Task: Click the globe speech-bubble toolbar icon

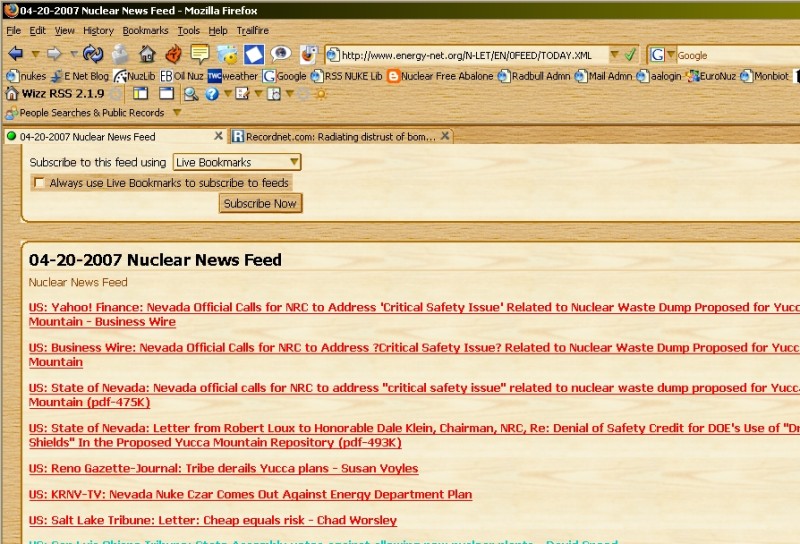Action: (281, 53)
